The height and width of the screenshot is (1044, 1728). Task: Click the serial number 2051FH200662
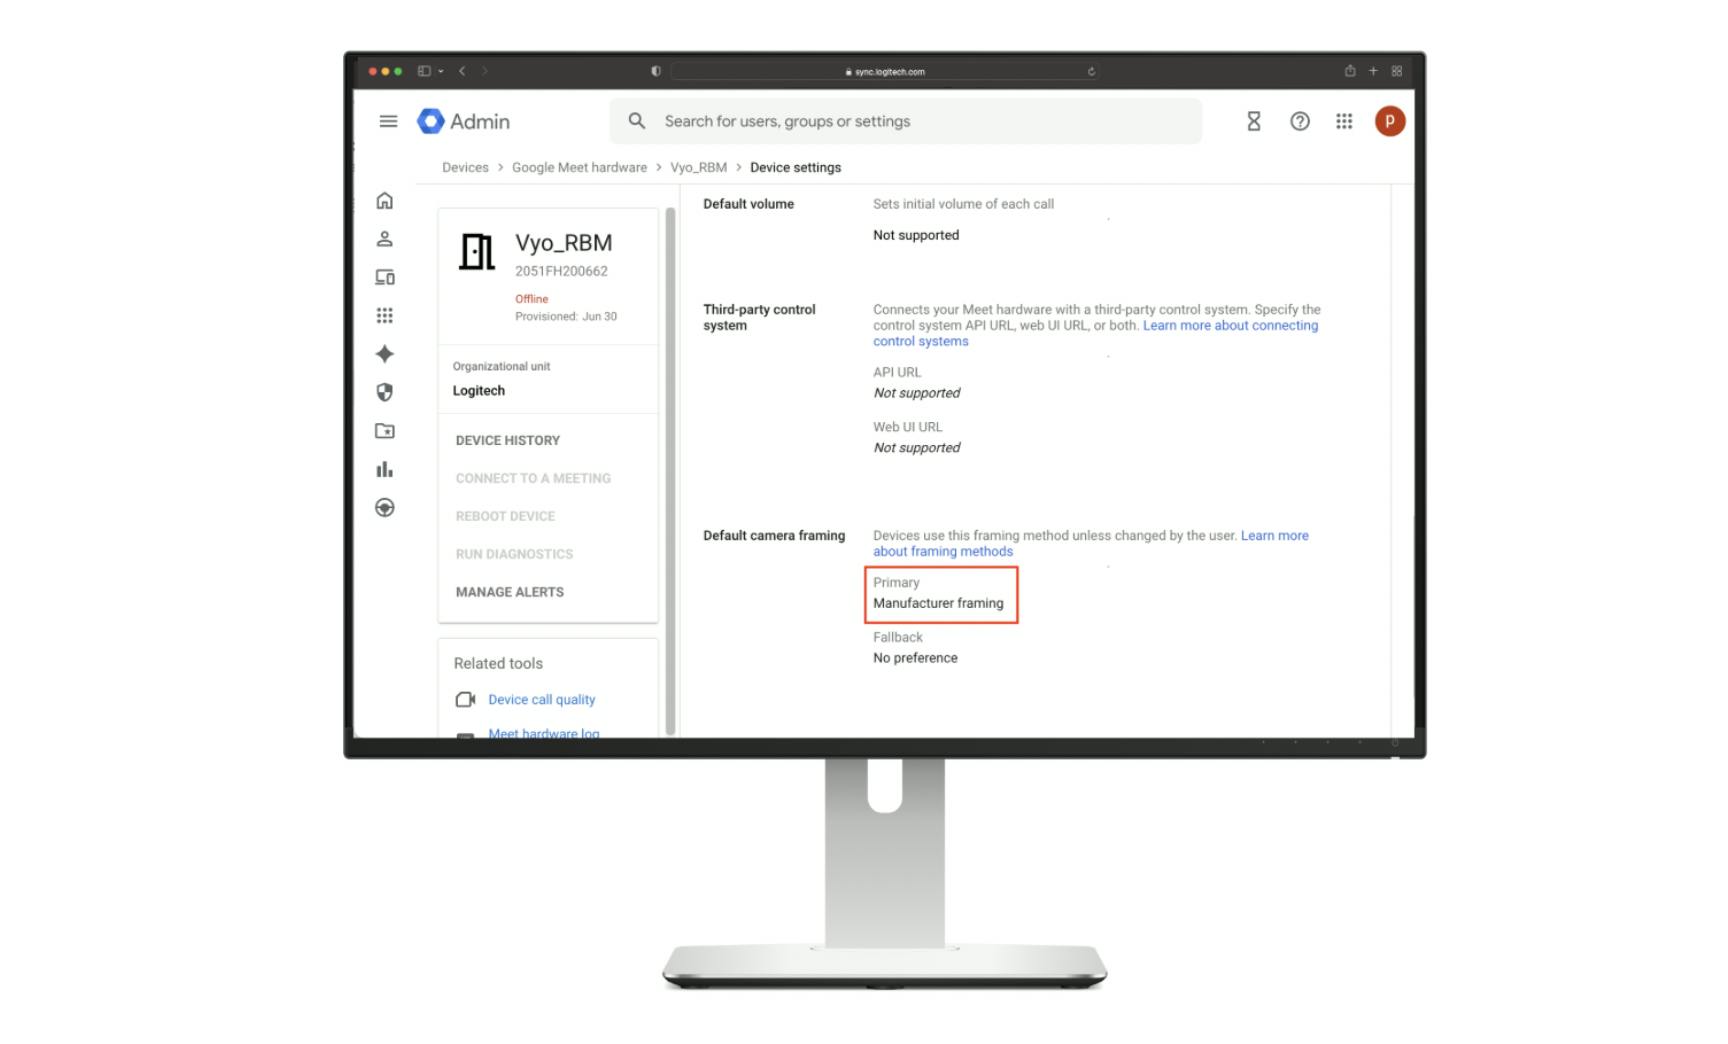click(561, 271)
